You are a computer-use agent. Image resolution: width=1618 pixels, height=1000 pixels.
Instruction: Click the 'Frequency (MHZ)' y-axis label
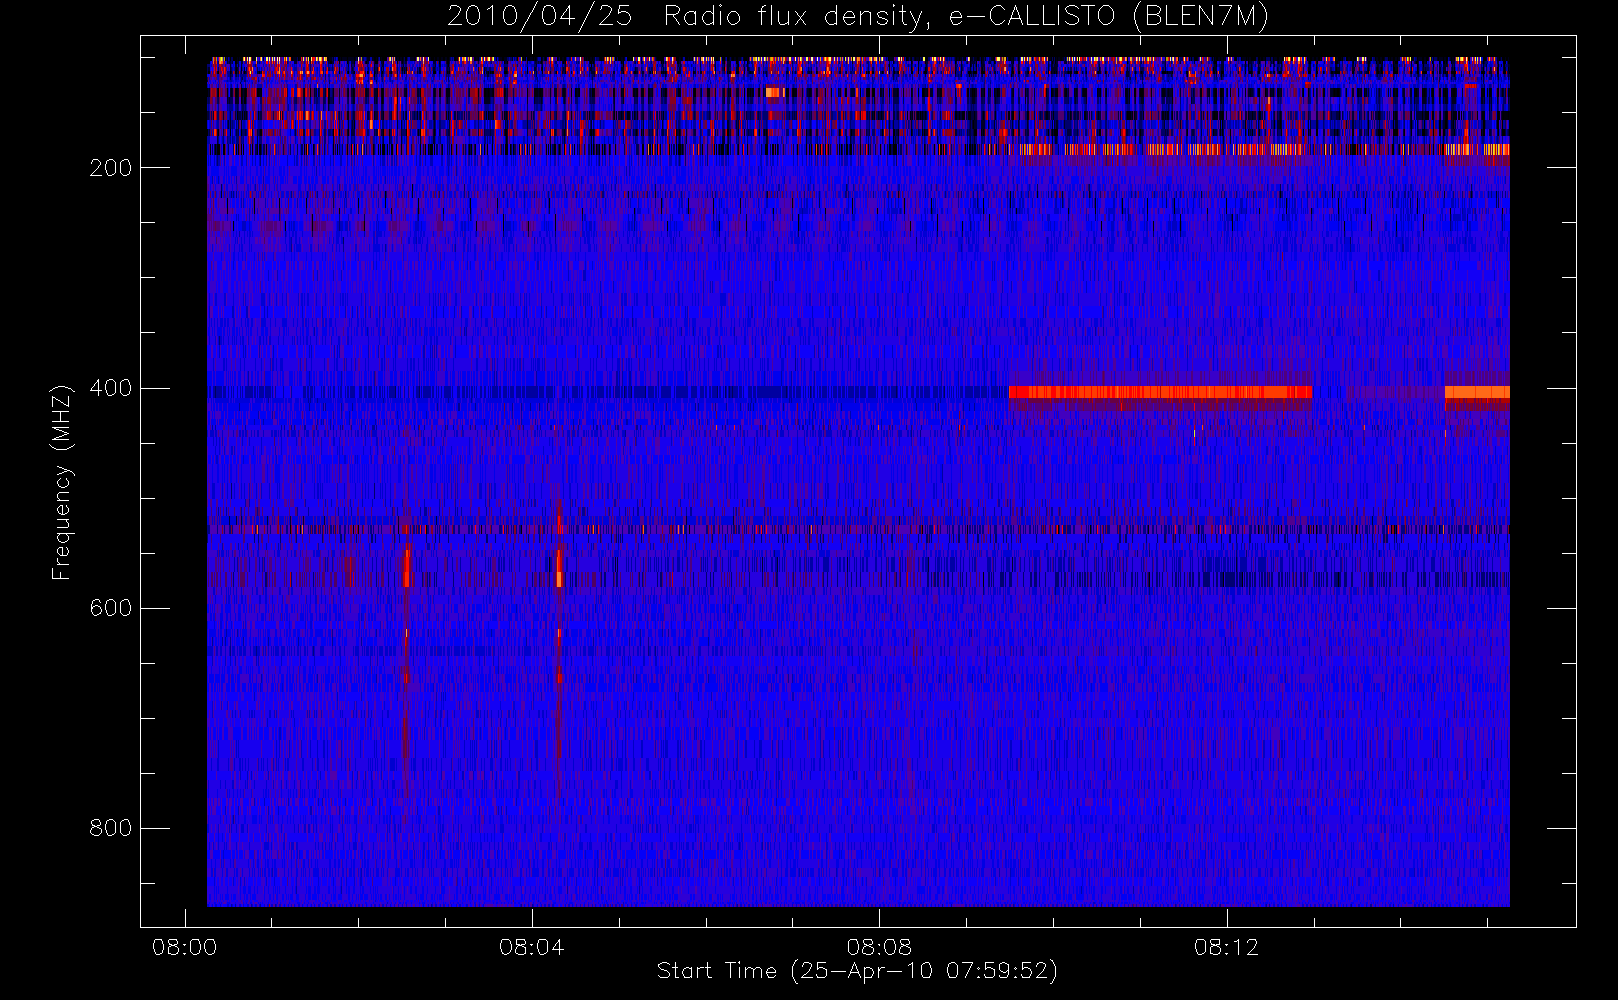pyautogui.click(x=62, y=482)
